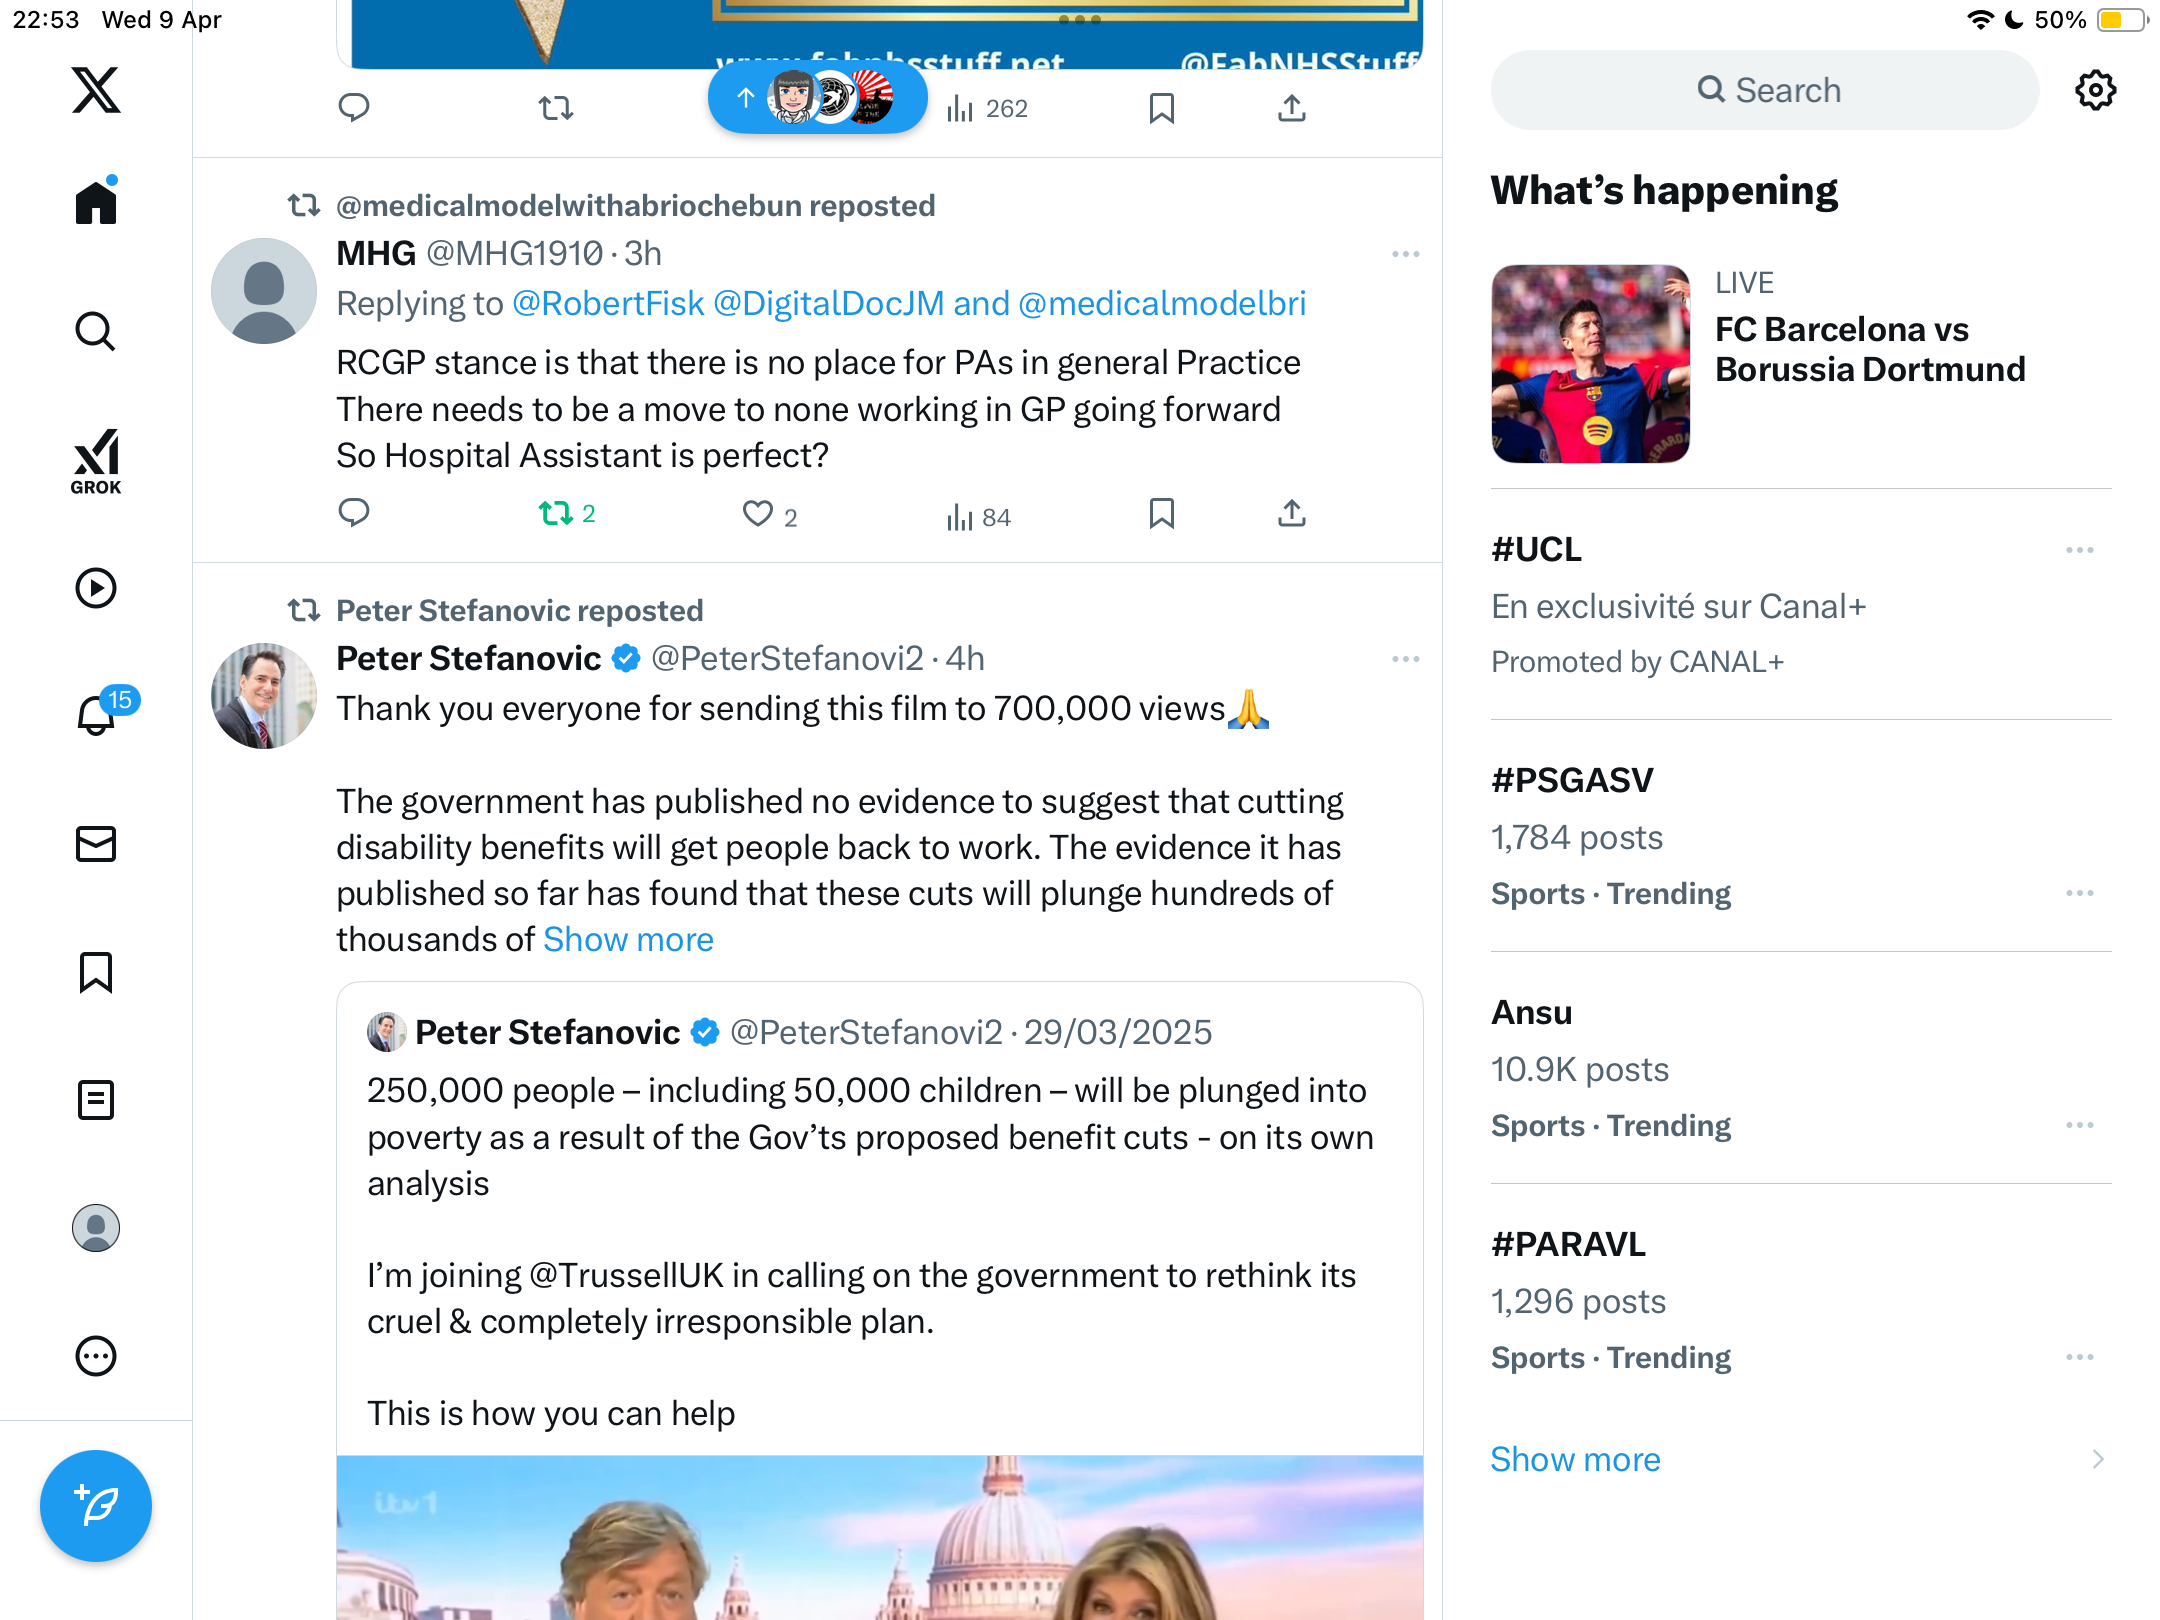Screen dimensions: 2160x1620
Task: Open trends settings gear
Action: pos(2095,90)
